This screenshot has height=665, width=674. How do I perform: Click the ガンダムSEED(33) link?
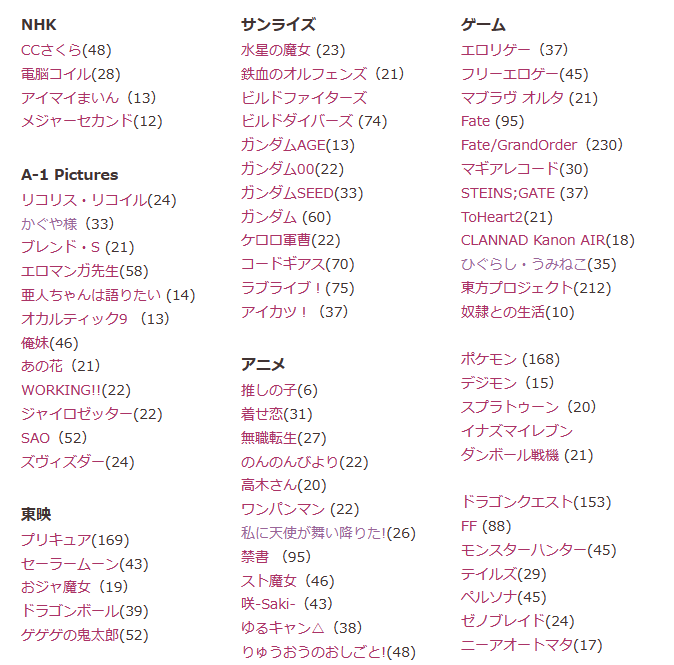click(302, 193)
